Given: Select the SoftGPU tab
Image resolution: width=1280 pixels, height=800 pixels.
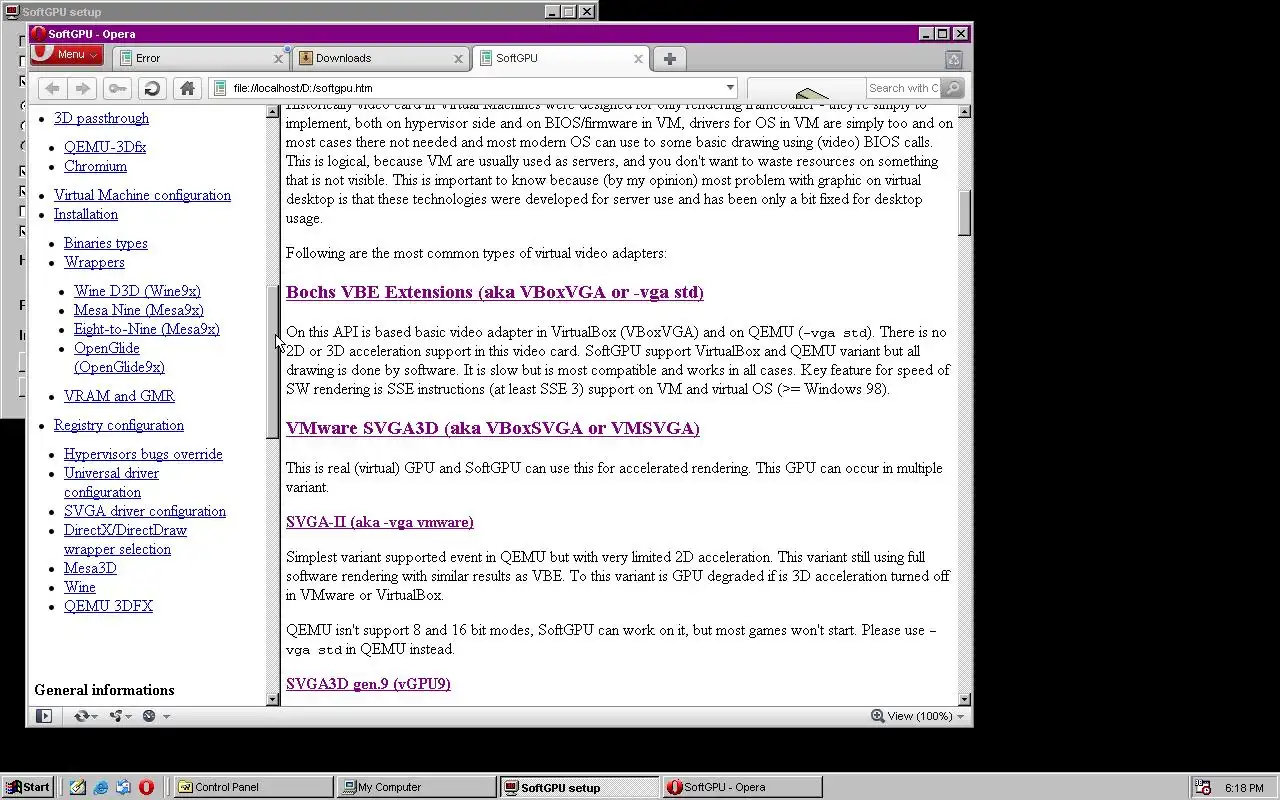Looking at the screenshot, I should [560, 58].
